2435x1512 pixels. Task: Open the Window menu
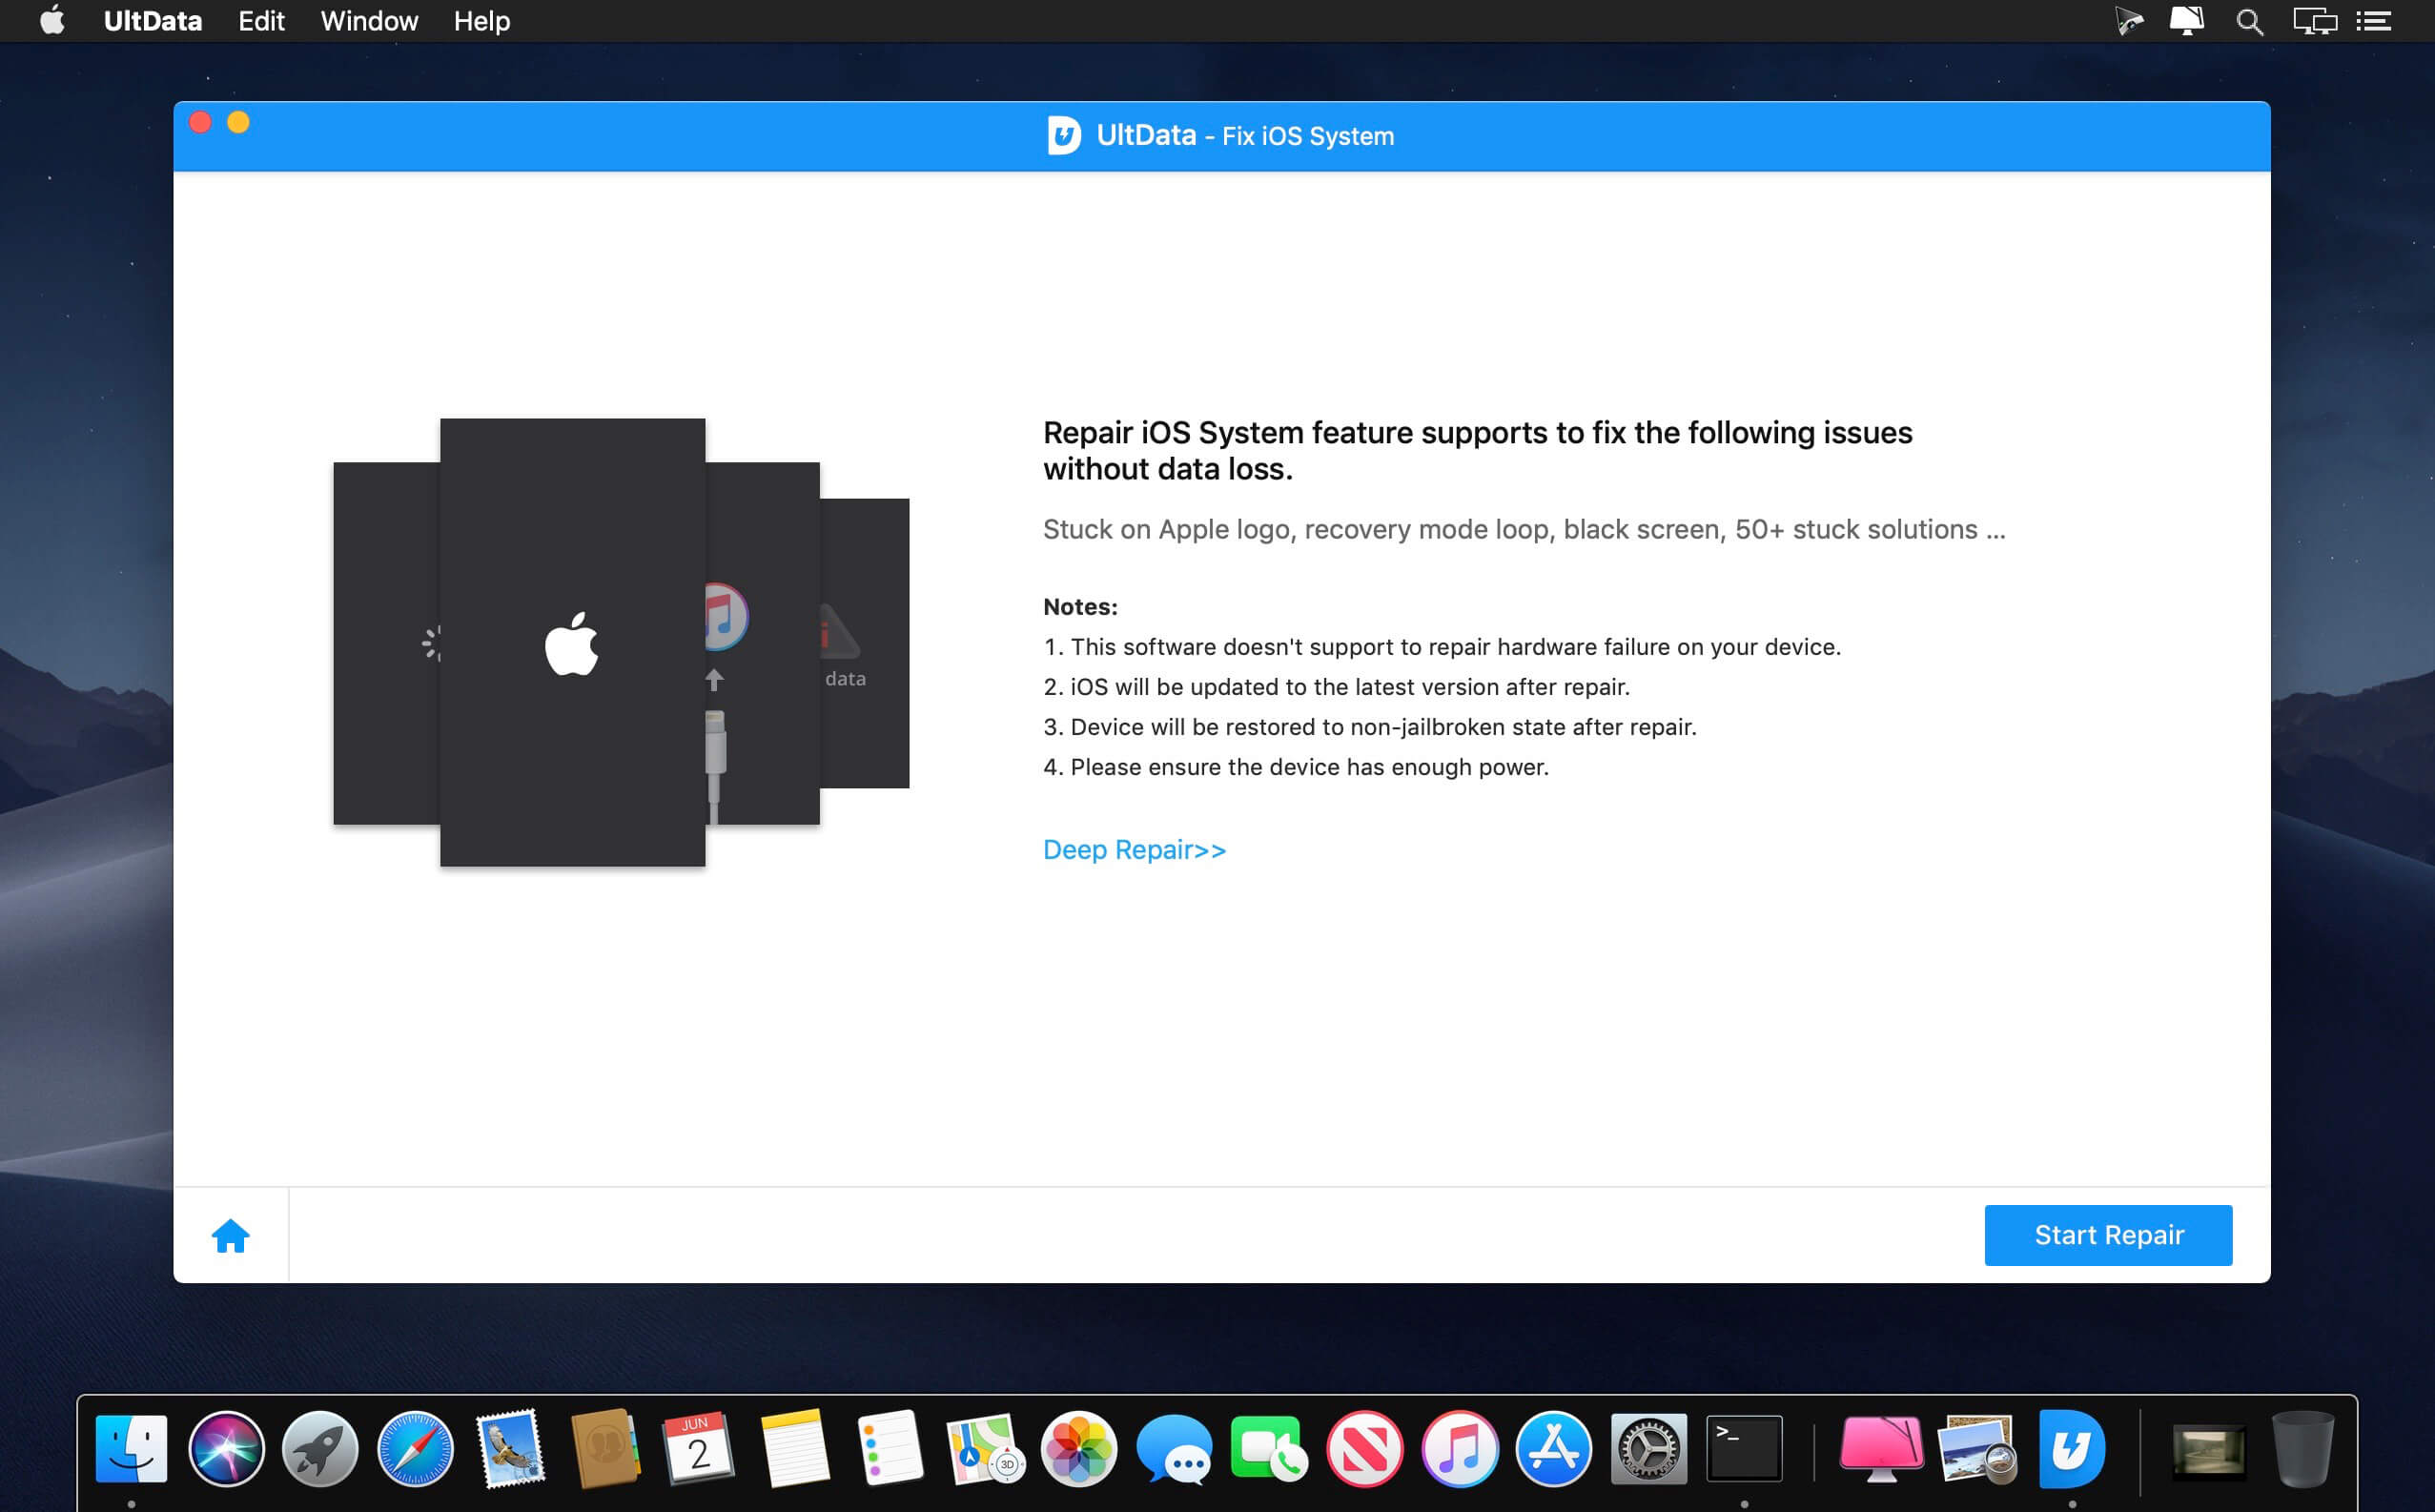(369, 21)
